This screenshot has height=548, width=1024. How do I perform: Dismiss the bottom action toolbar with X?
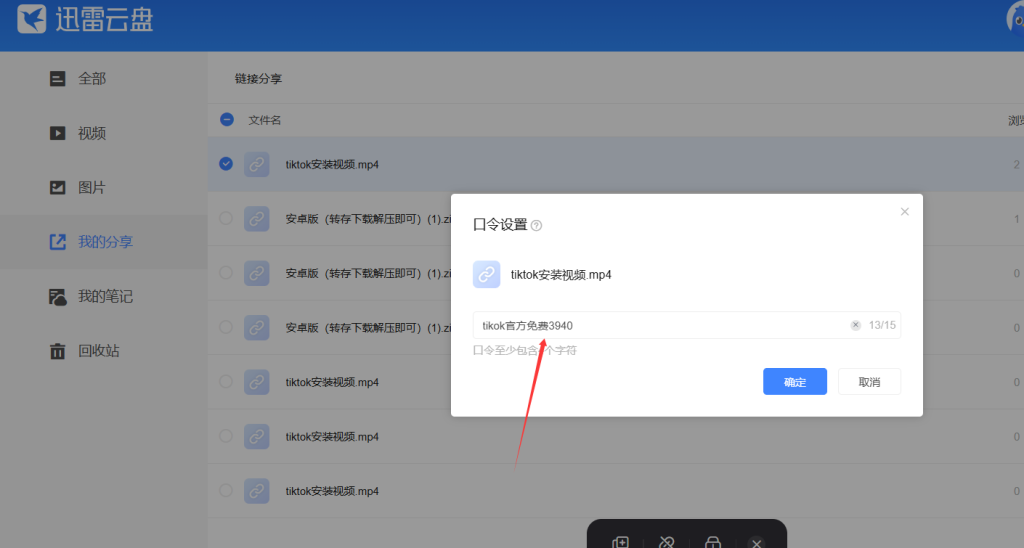point(757,541)
